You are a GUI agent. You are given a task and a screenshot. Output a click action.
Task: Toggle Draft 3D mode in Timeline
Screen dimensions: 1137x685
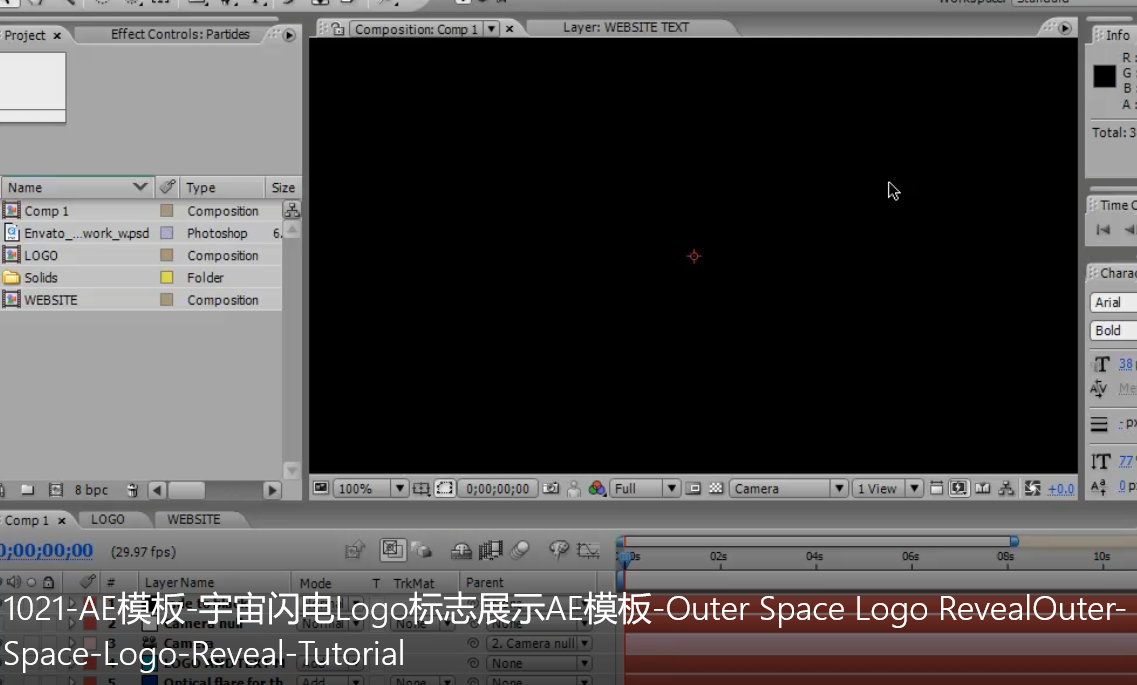(x=421, y=551)
